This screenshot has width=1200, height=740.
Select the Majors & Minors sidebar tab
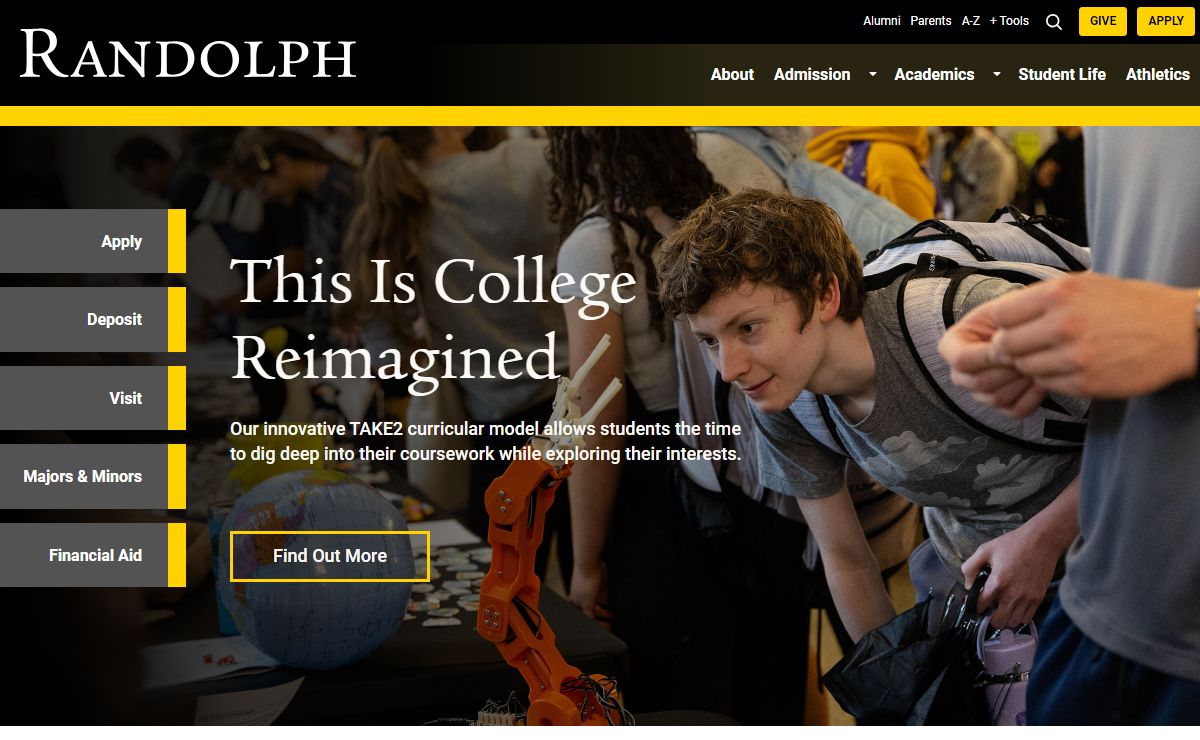click(93, 476)
